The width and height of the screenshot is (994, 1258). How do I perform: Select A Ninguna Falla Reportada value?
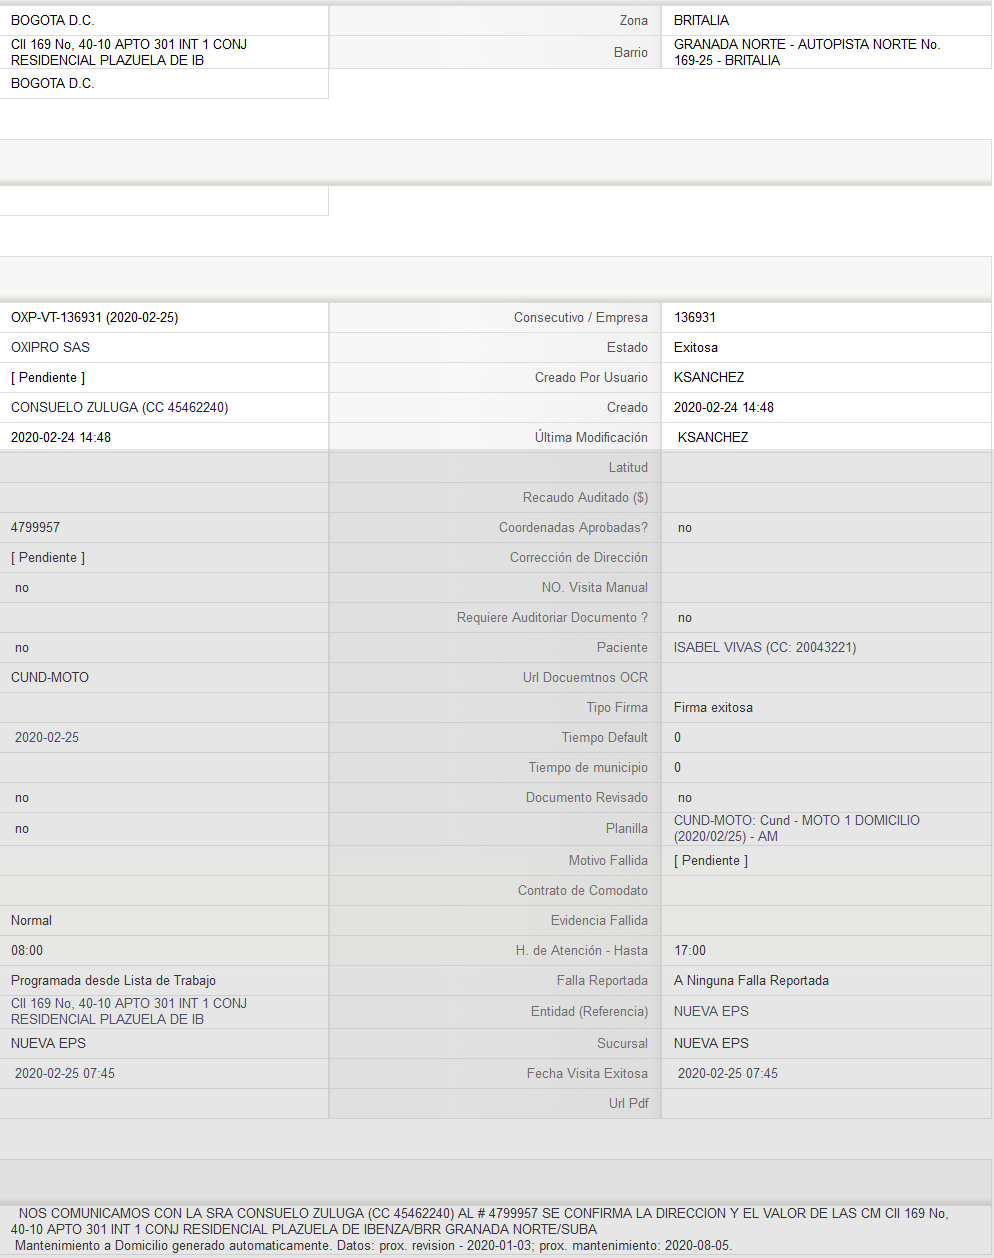[751, 980]
